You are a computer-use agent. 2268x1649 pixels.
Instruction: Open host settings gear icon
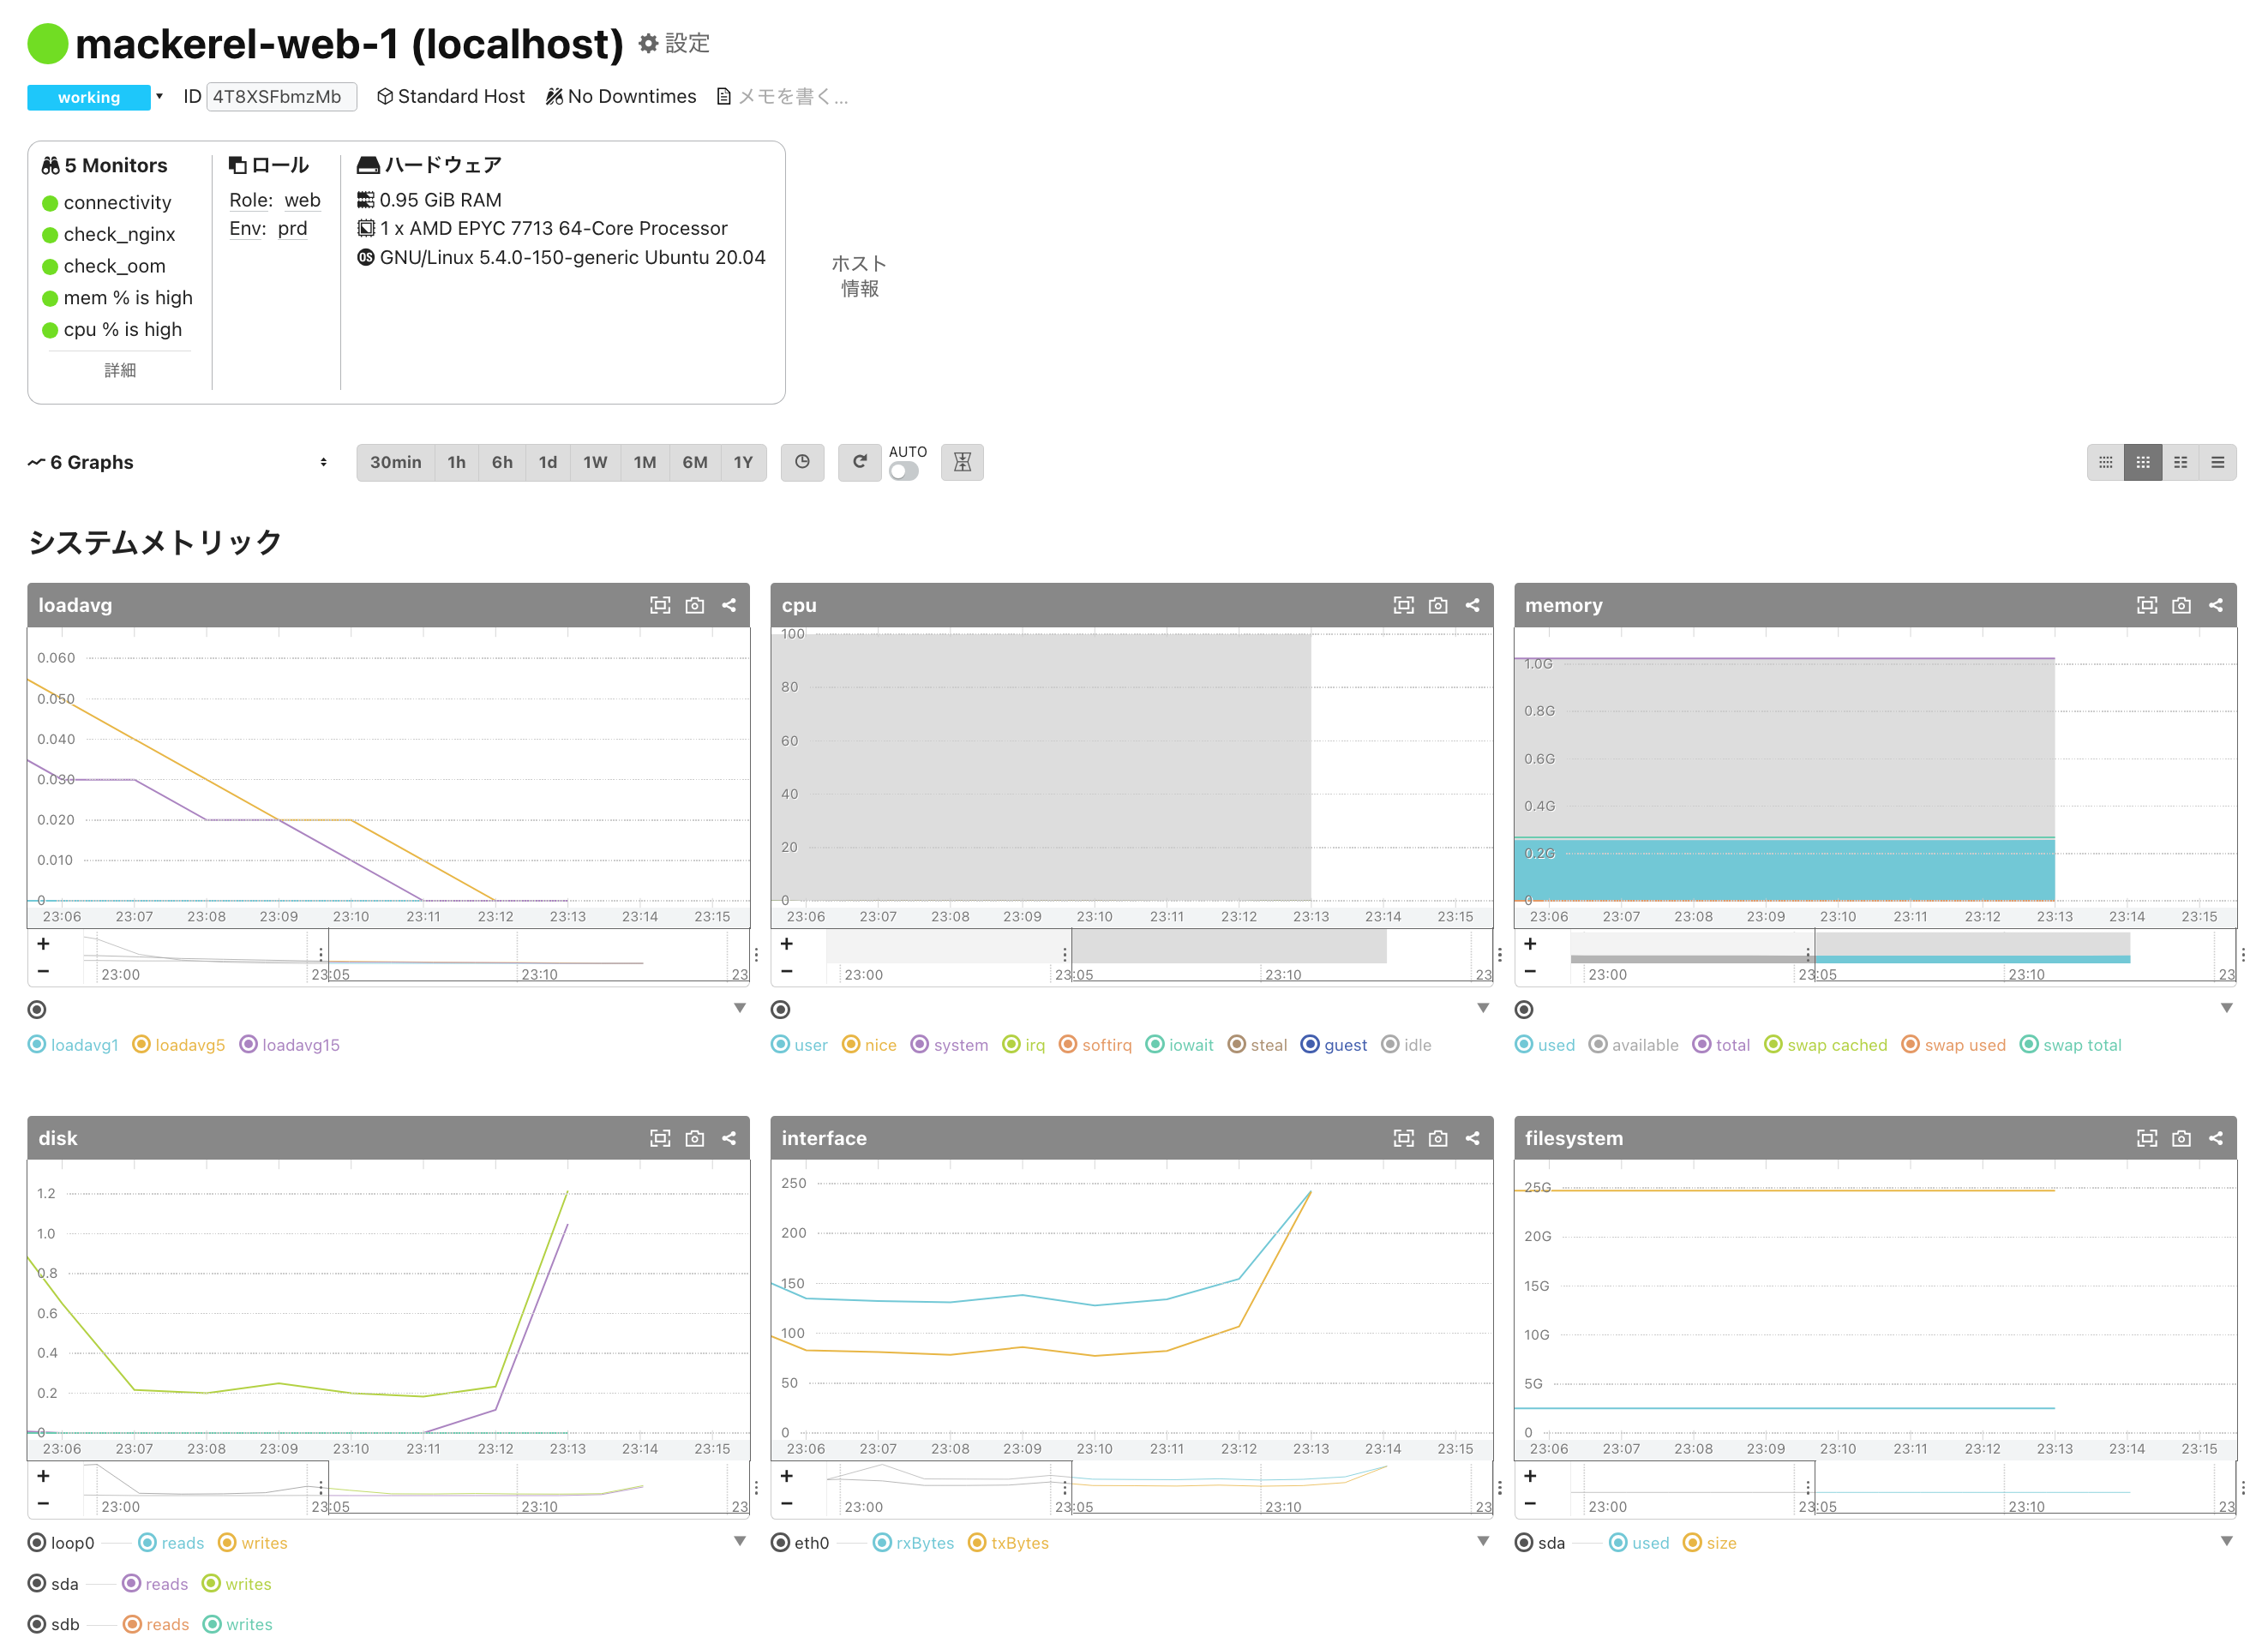(649, 43)
